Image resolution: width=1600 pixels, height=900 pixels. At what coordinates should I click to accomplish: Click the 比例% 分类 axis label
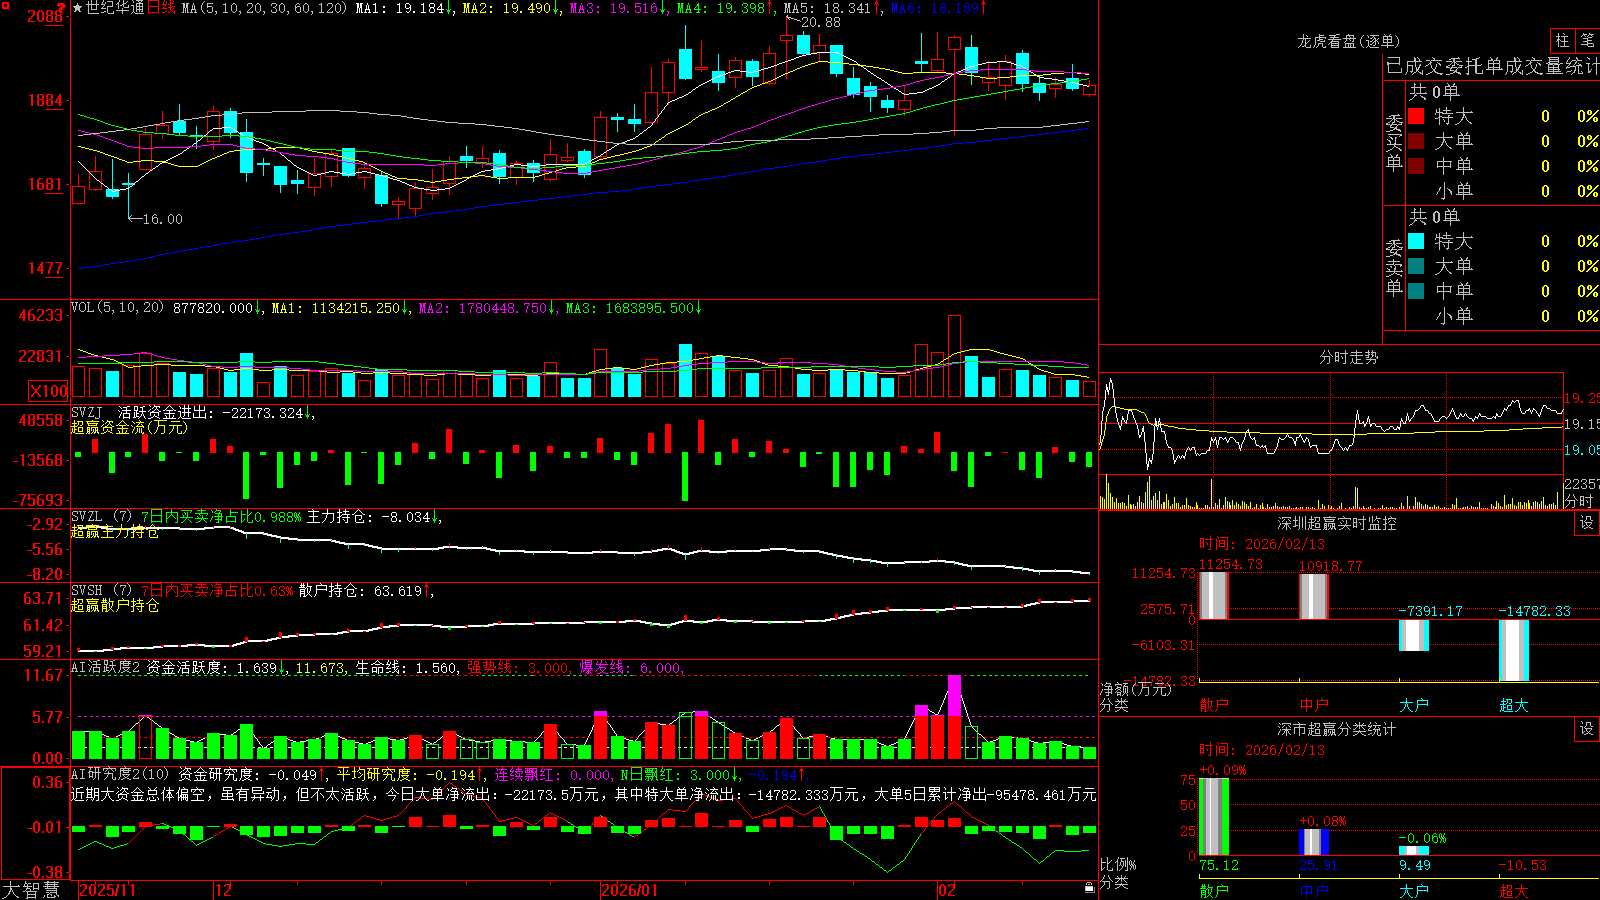coord(1118,873)
